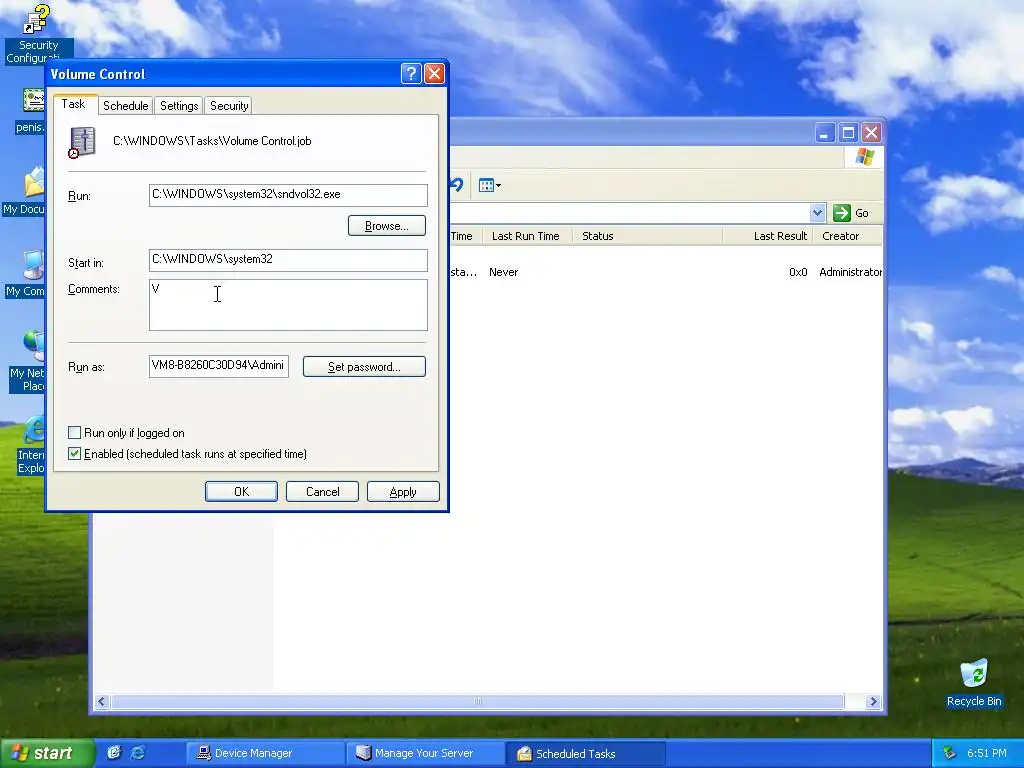
Task: Click the Volume Control job file icon
Action: tap(82, 142)
